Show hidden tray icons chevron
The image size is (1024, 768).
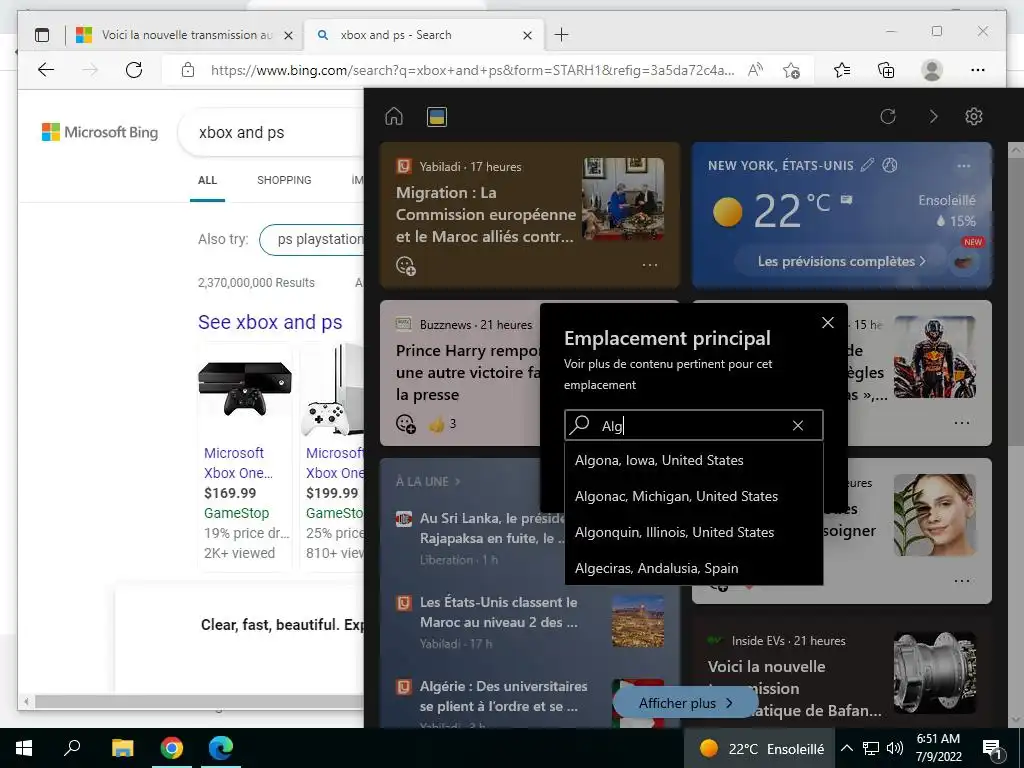[x=846, y=748]
